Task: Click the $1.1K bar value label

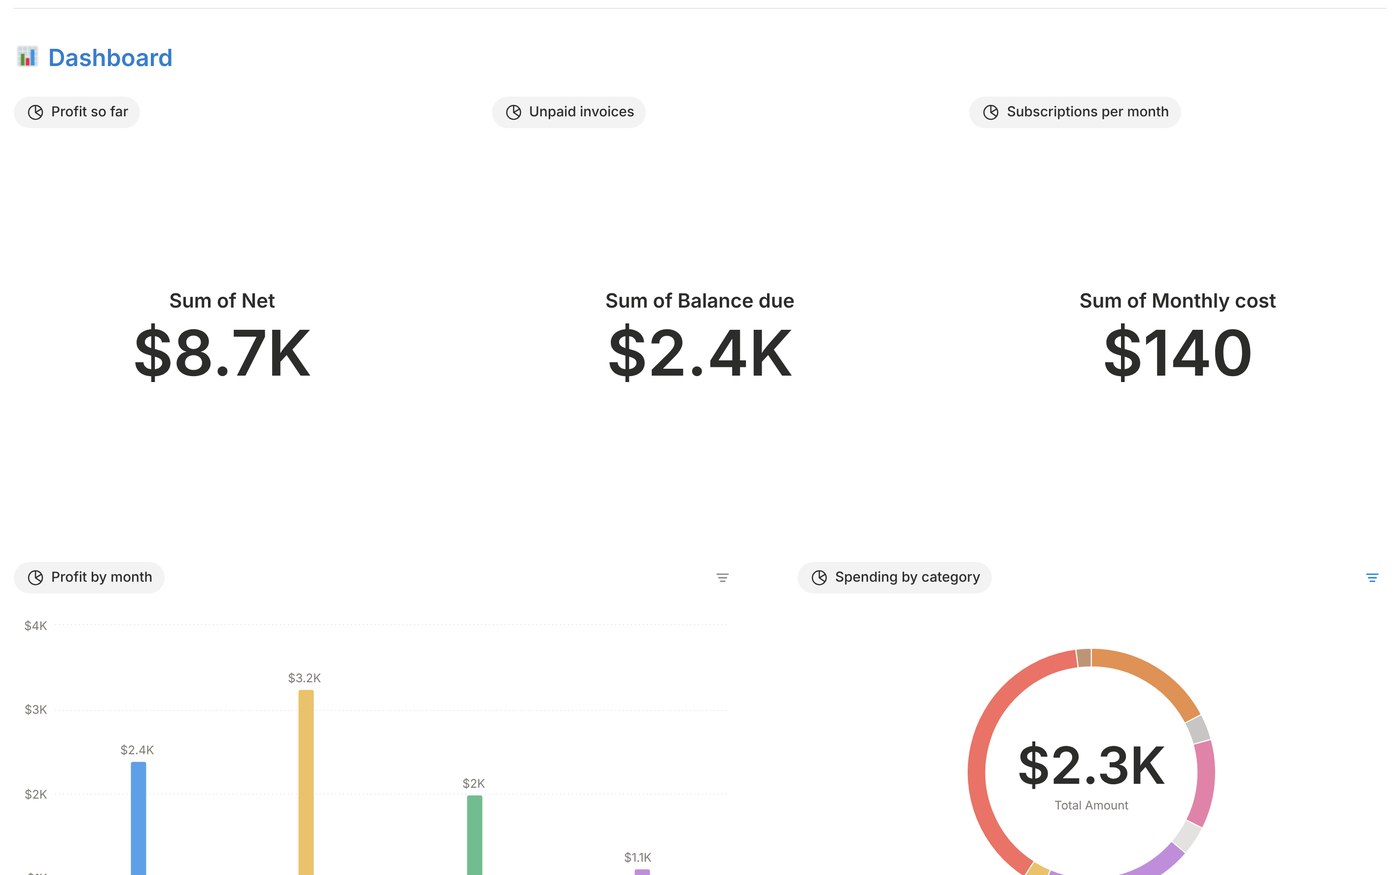Action: [x=638, y=857]
